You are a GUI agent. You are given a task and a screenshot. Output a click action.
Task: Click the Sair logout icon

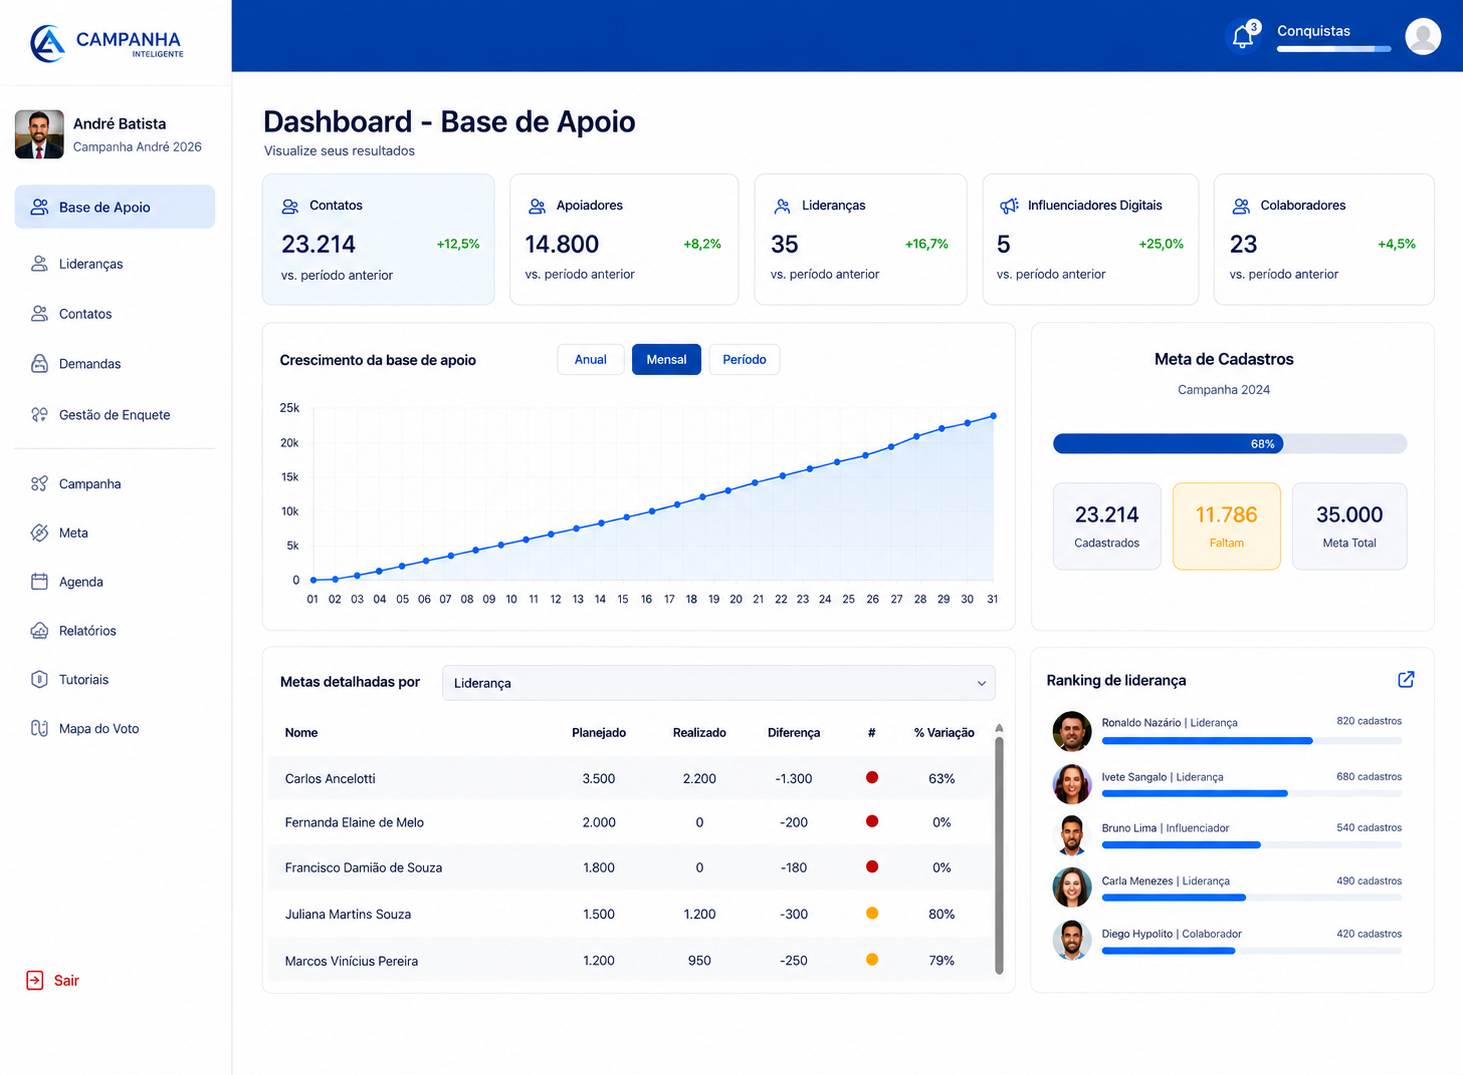click(35, 980)
